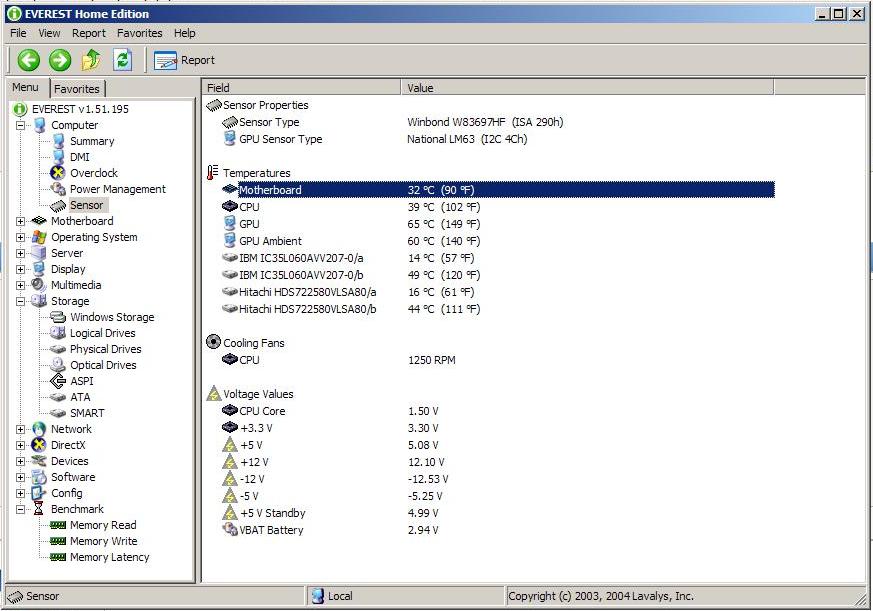
Task: Expand the Network tree node
Action: [x=21, y=429]
